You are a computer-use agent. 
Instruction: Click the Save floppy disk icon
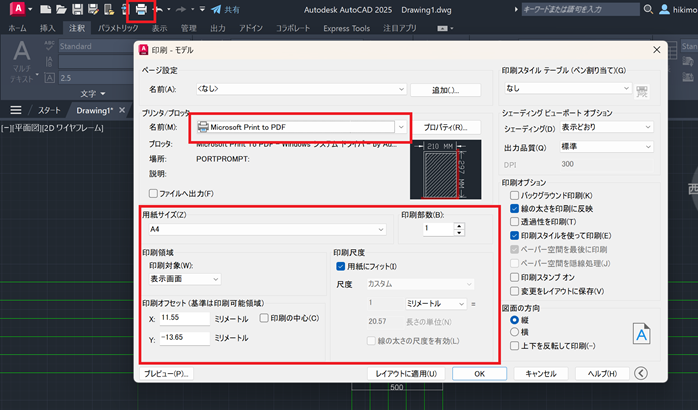tap(76, 10)
